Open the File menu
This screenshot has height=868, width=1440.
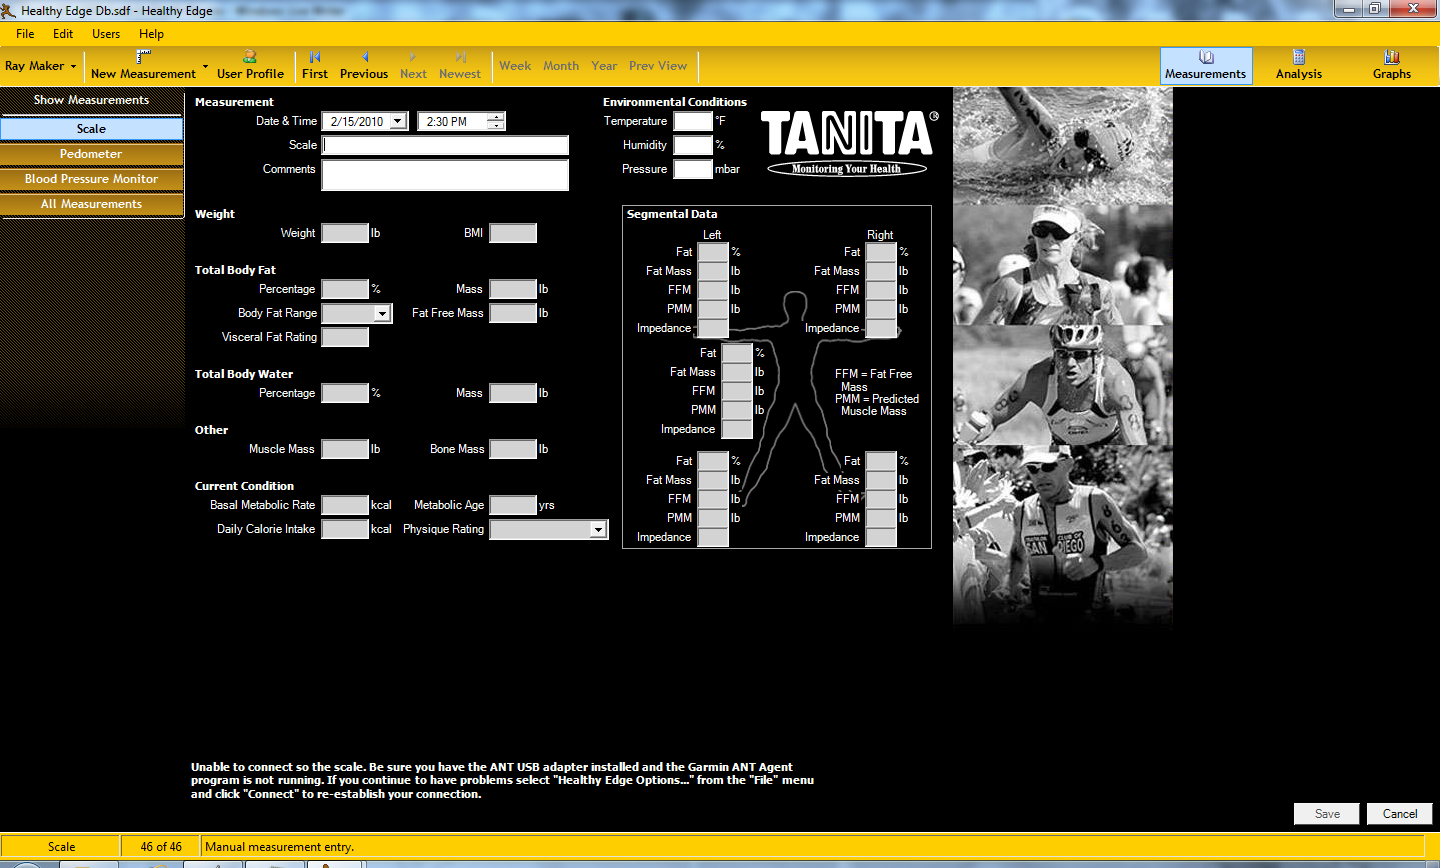[x=25, y=34]
